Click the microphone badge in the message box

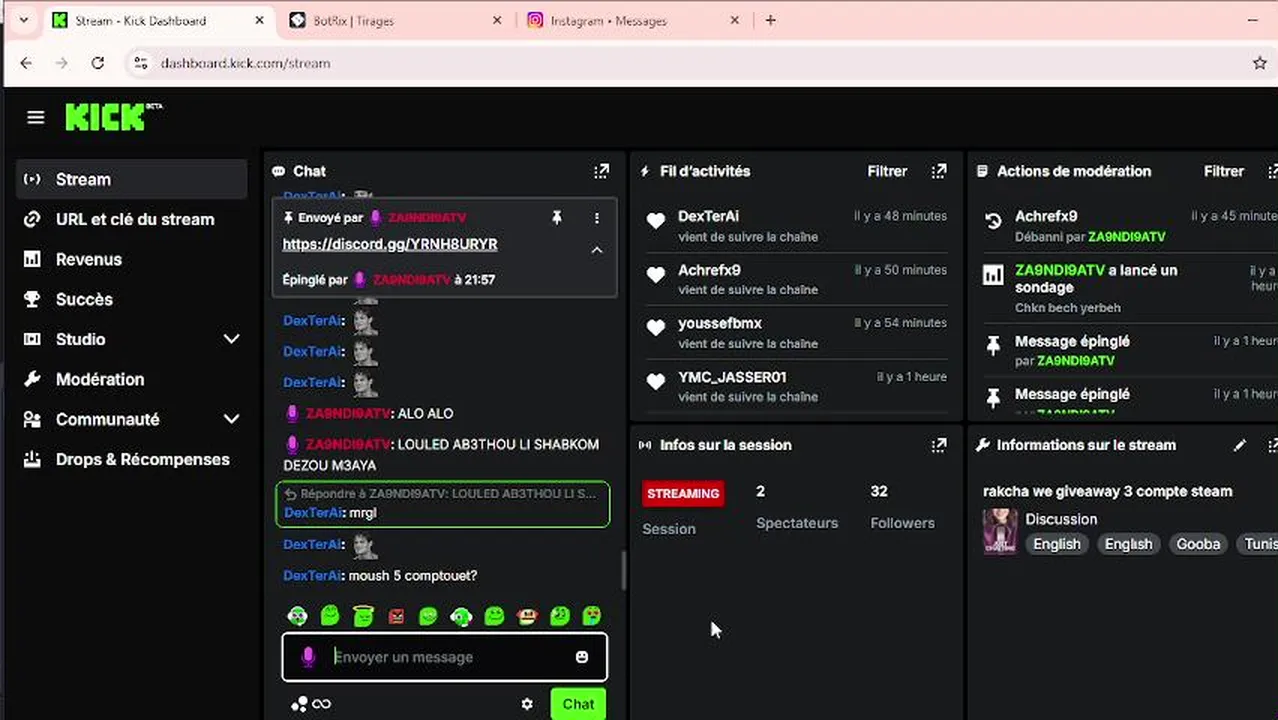[308, 657]
